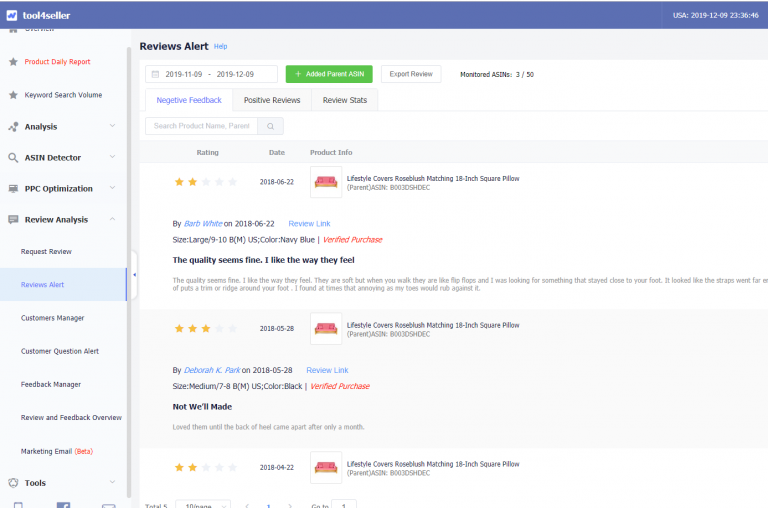Click two-star rating of 2018-04-22 review

coord(206,468)
